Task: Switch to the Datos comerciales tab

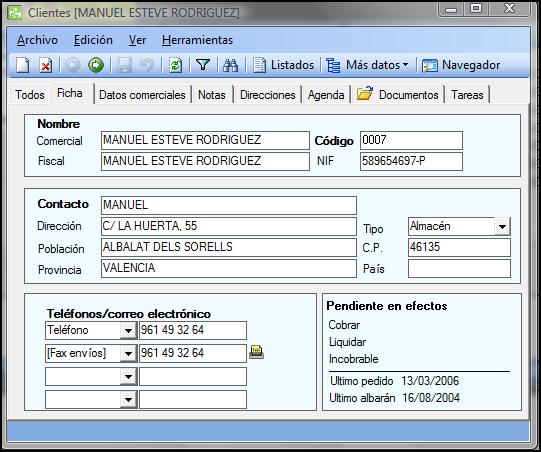Action: click(x=142, y=95)
